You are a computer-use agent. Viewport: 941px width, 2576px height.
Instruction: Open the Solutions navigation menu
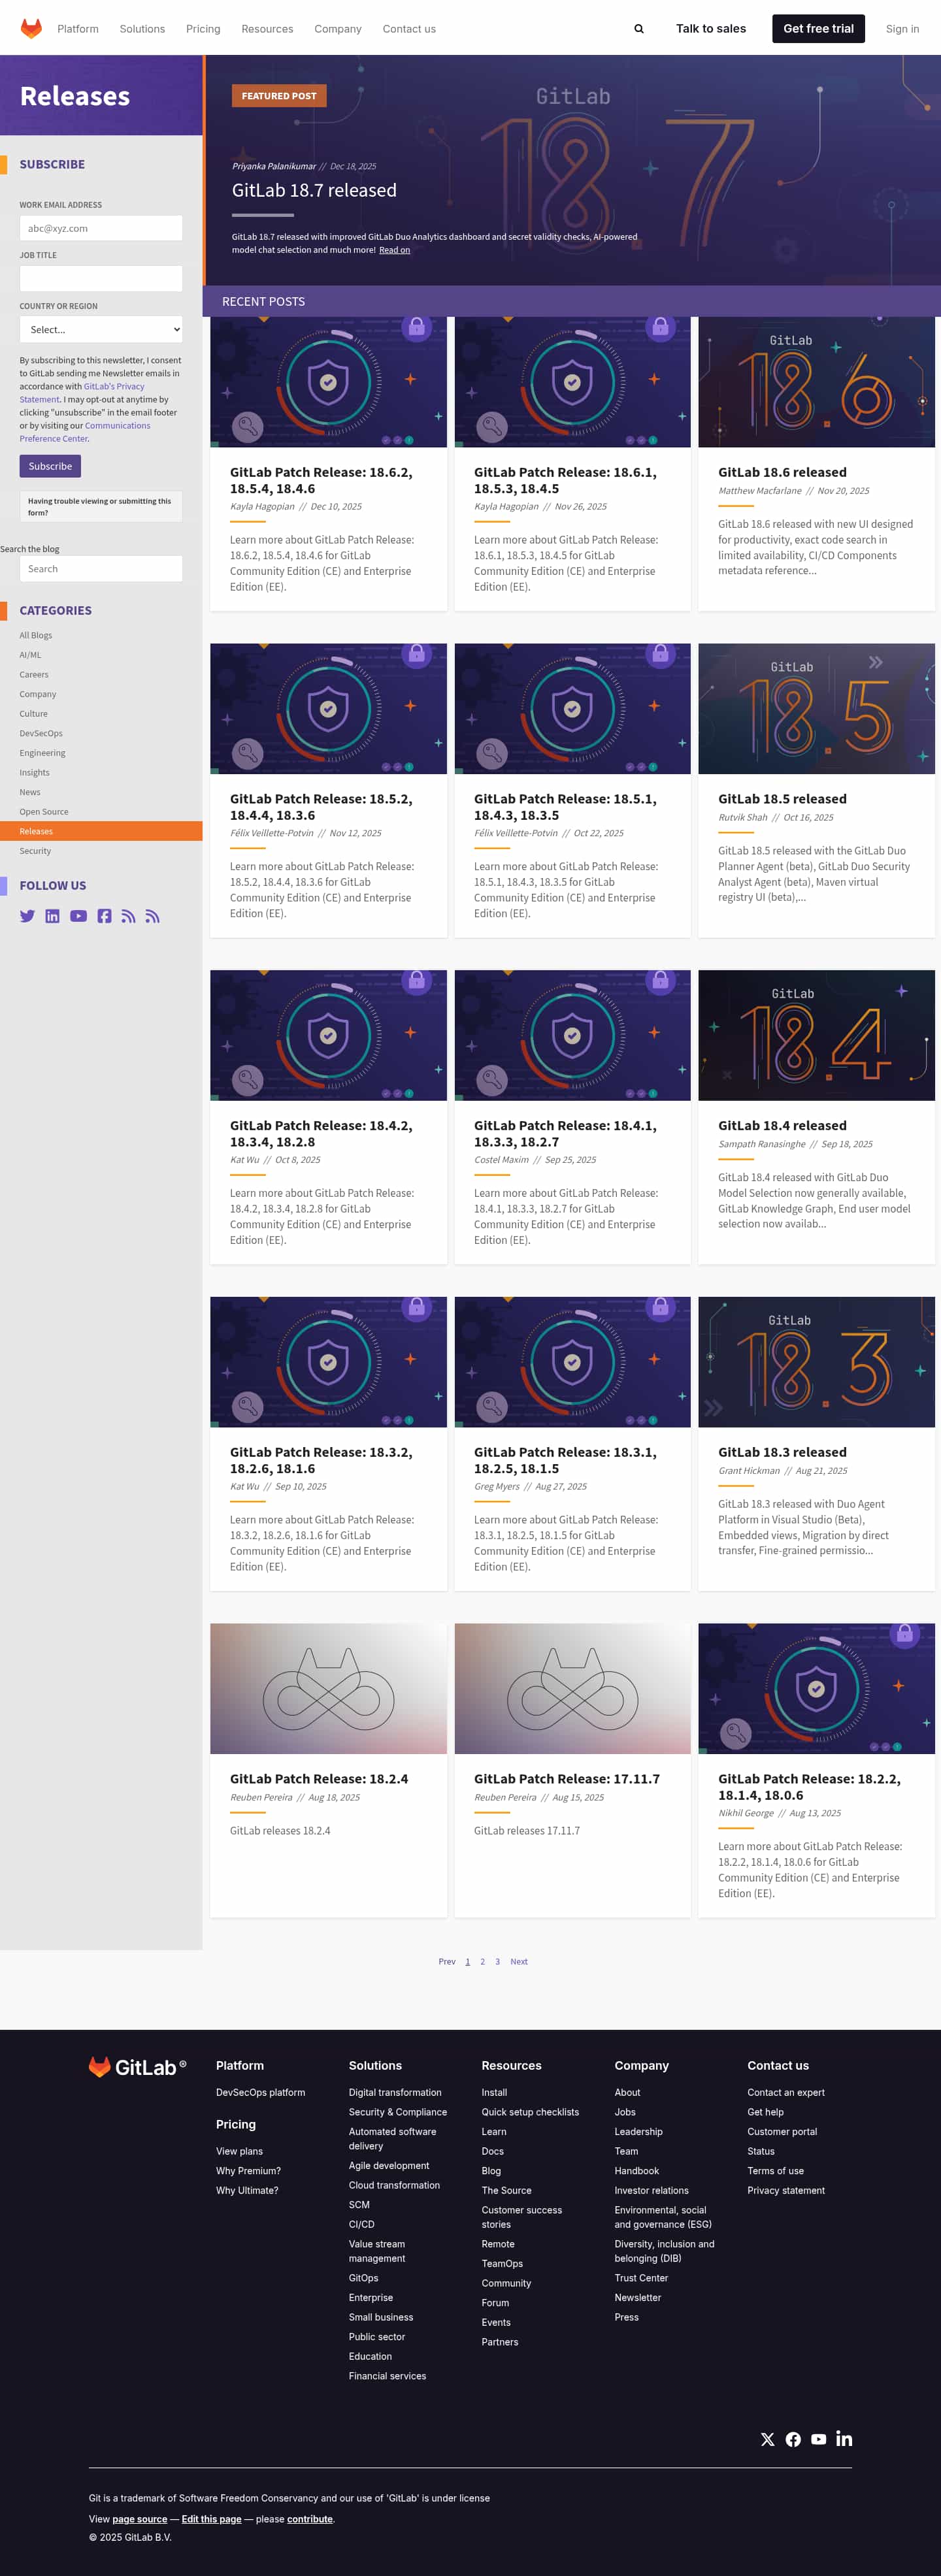point(142,29)
